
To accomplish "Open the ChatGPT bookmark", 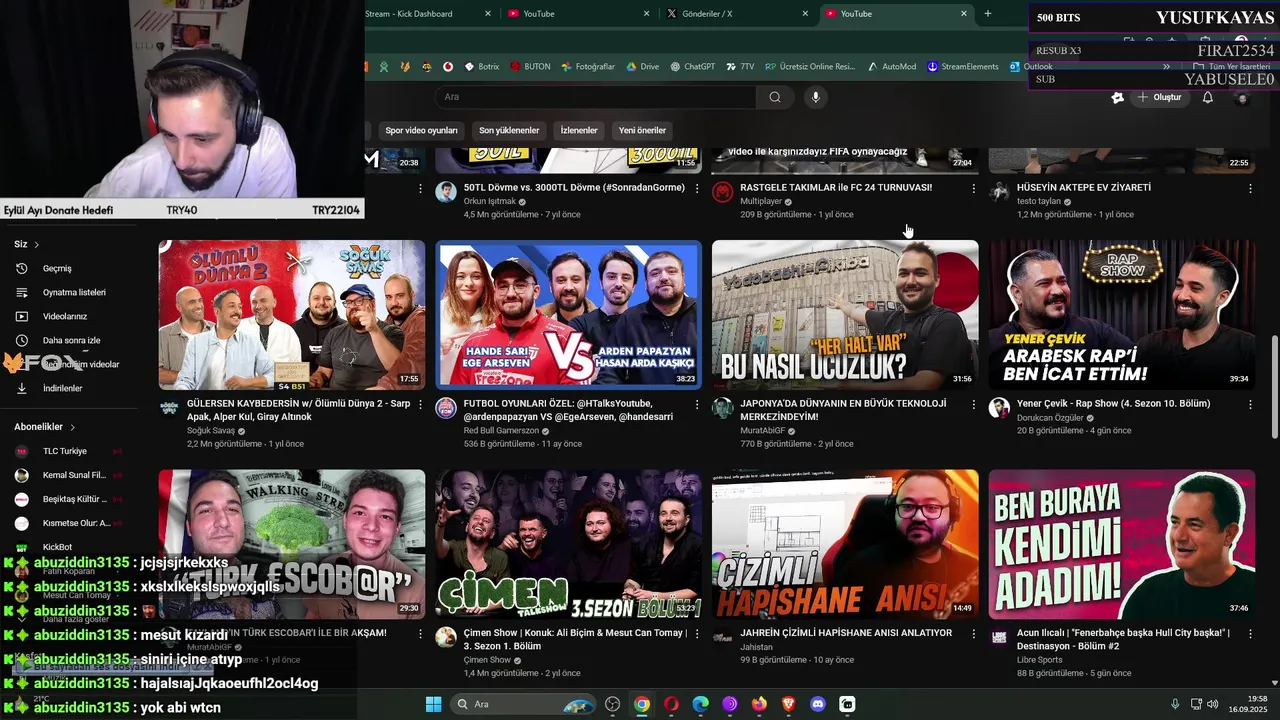I will 693,67.
